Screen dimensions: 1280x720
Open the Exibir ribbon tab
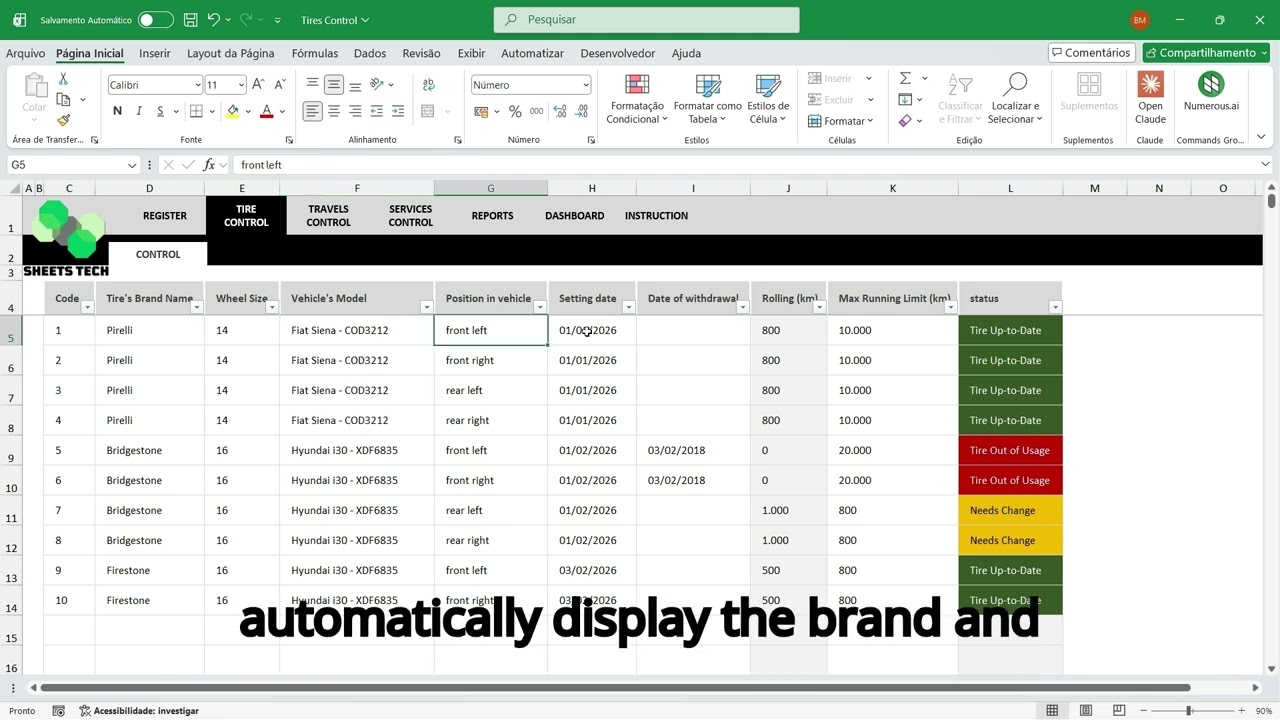coord(471,53)
